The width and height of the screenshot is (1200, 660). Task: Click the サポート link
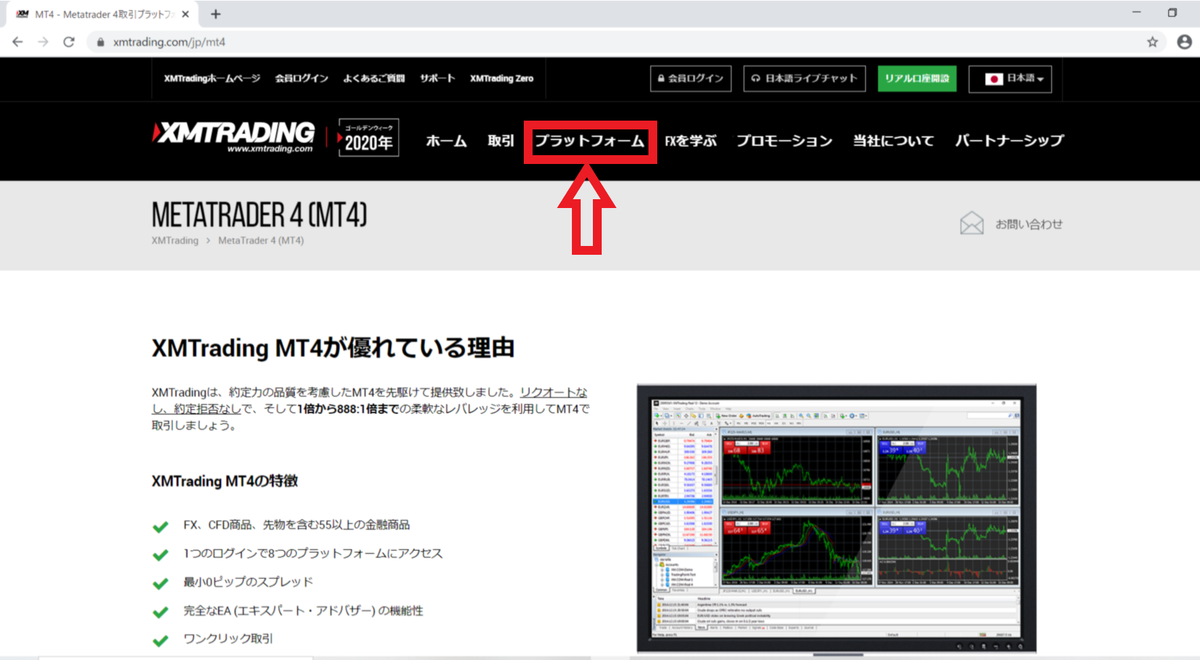pyautogui.click(x=437, y=78)
